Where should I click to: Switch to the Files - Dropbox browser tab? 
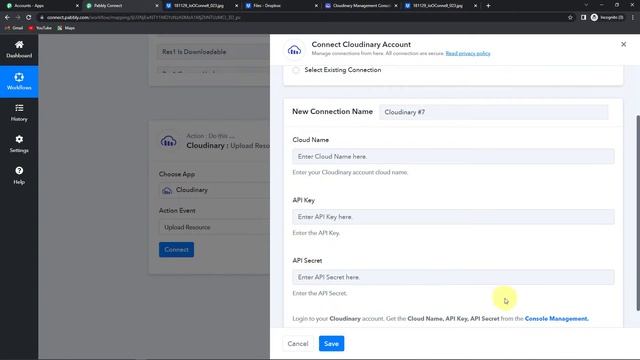coord(280,6)
